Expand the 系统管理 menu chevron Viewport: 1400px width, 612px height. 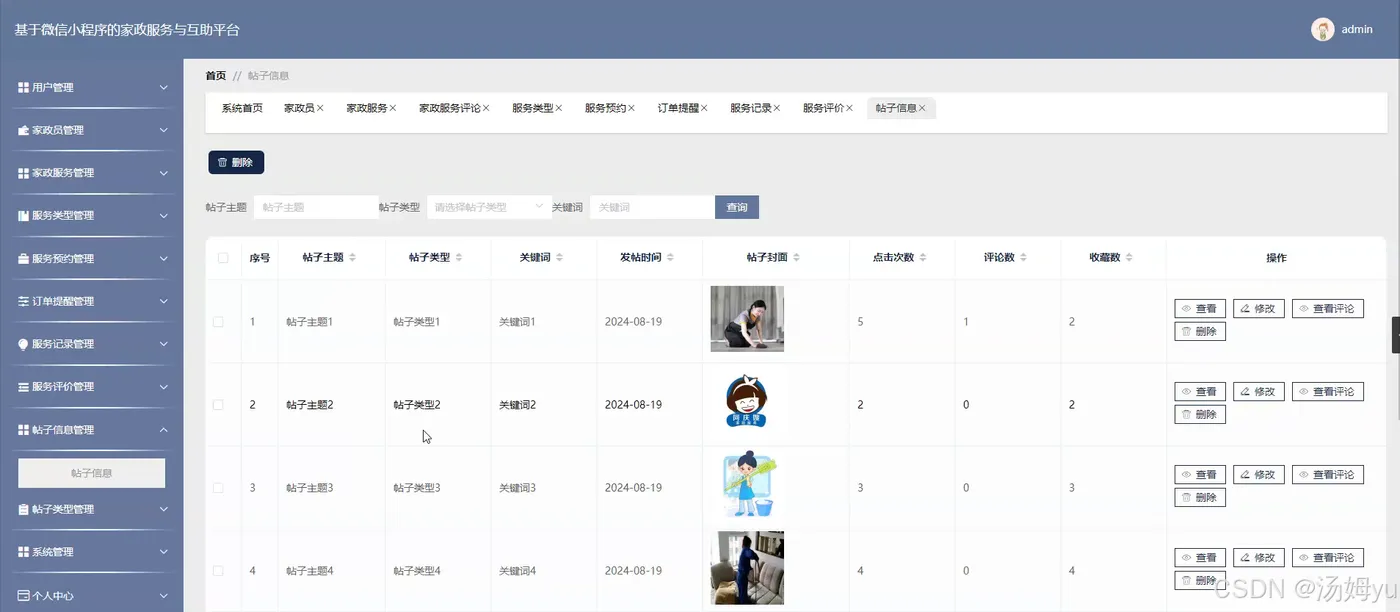pos(164,552)
